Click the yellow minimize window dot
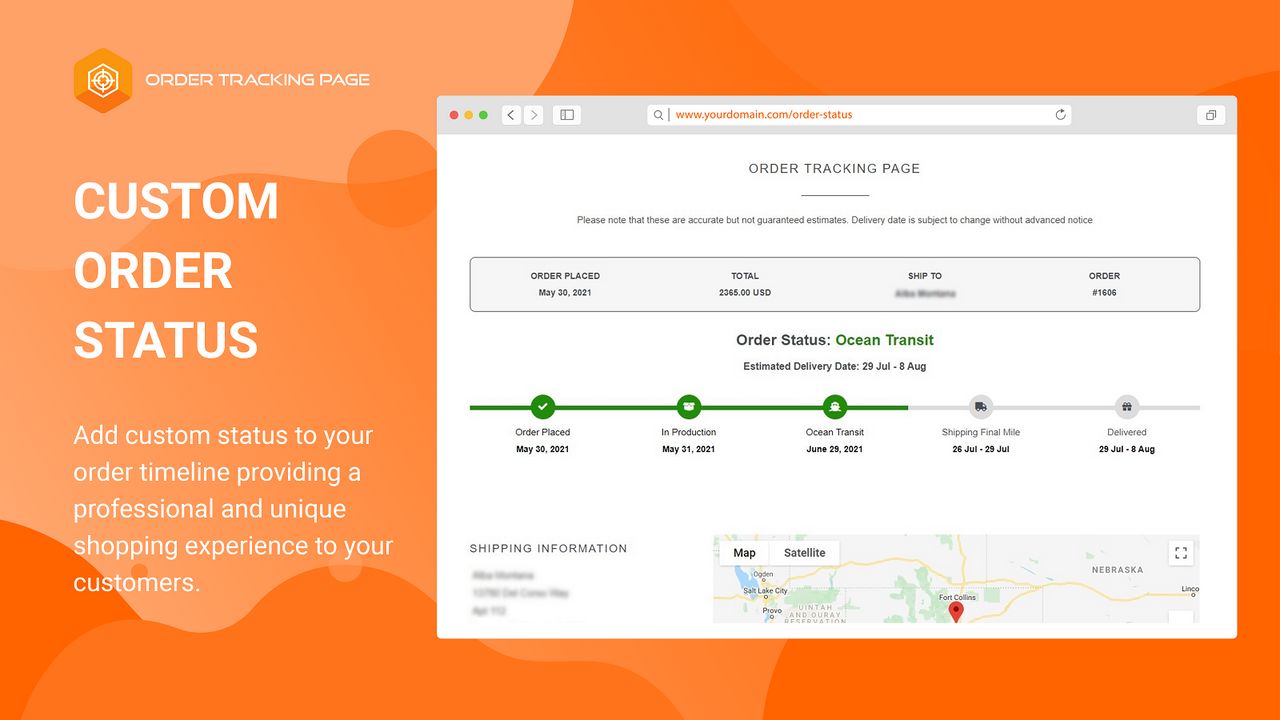The image size is (1280, 720). pyautogui.click(x=469, y=115)
